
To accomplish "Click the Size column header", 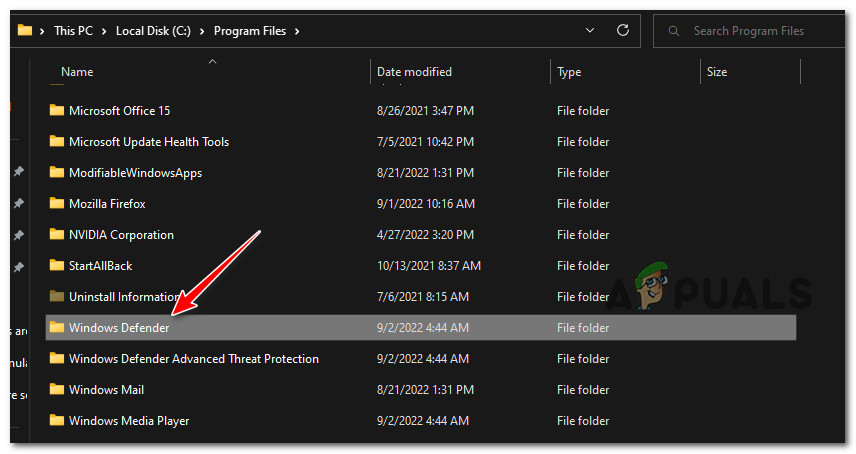I will pyautogui.click(x=717, y=72).
